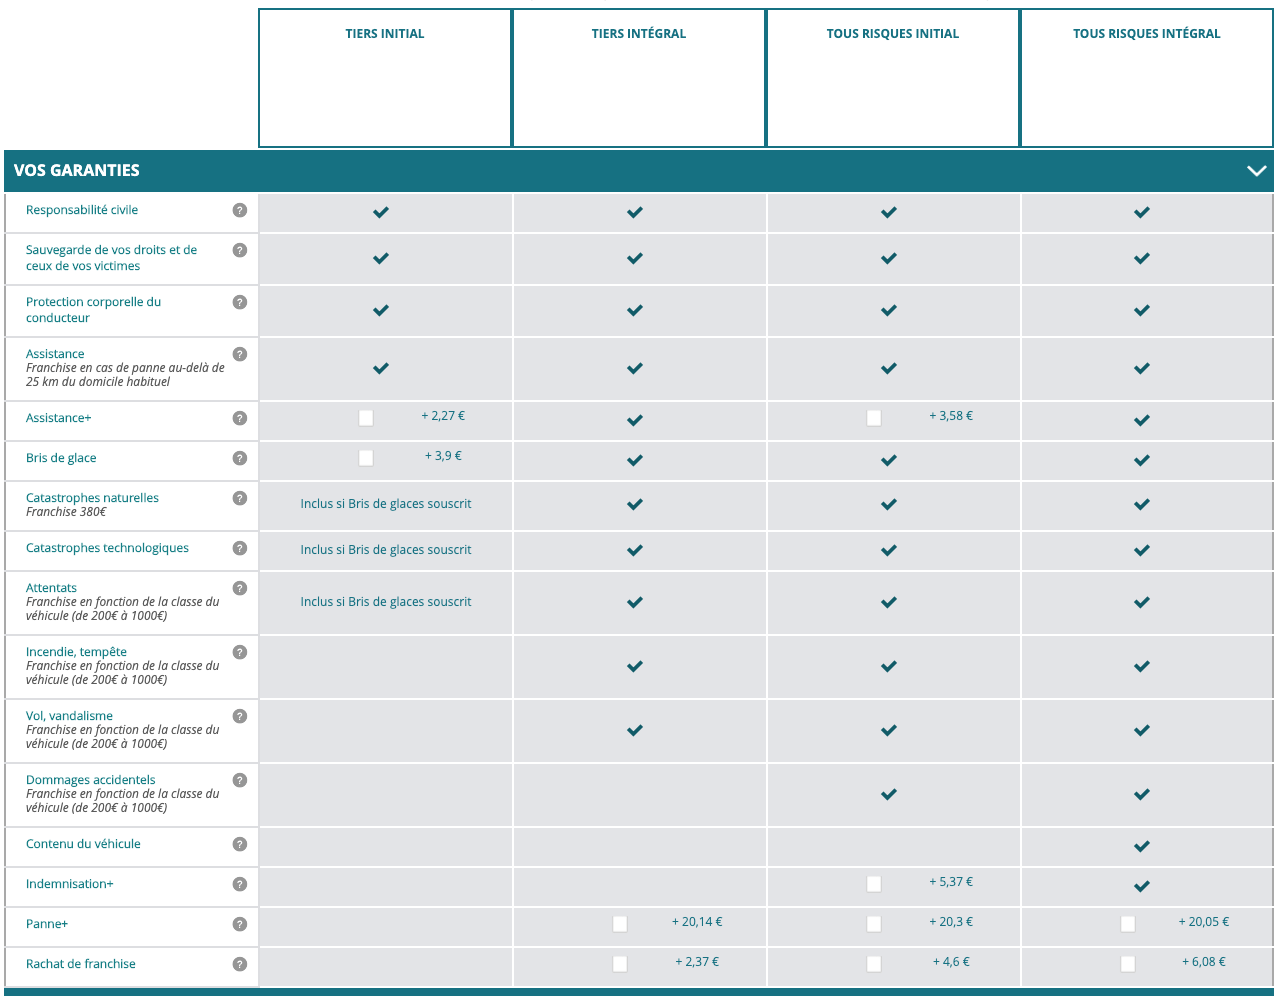Viewport: 1284px width, 996px height.
Task: Open the Vol, vandalisme help icon
Action: pyautogui.click(x=239, y=716)
